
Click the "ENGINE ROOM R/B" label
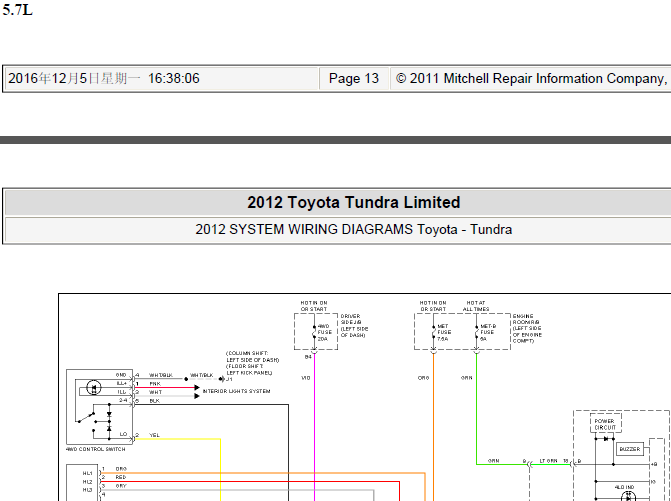527,329
